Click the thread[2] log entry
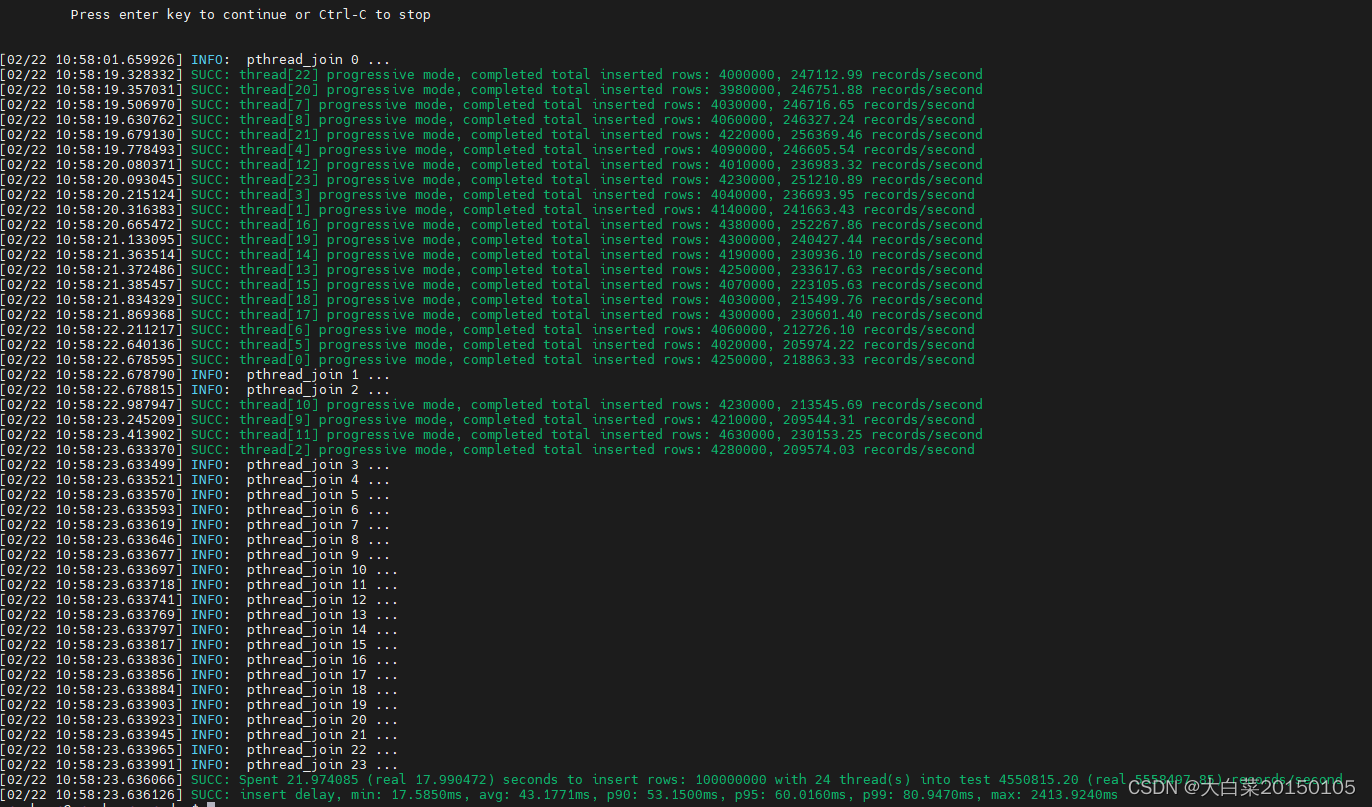The image size is (1372, 807). click(x=487, y=450)
